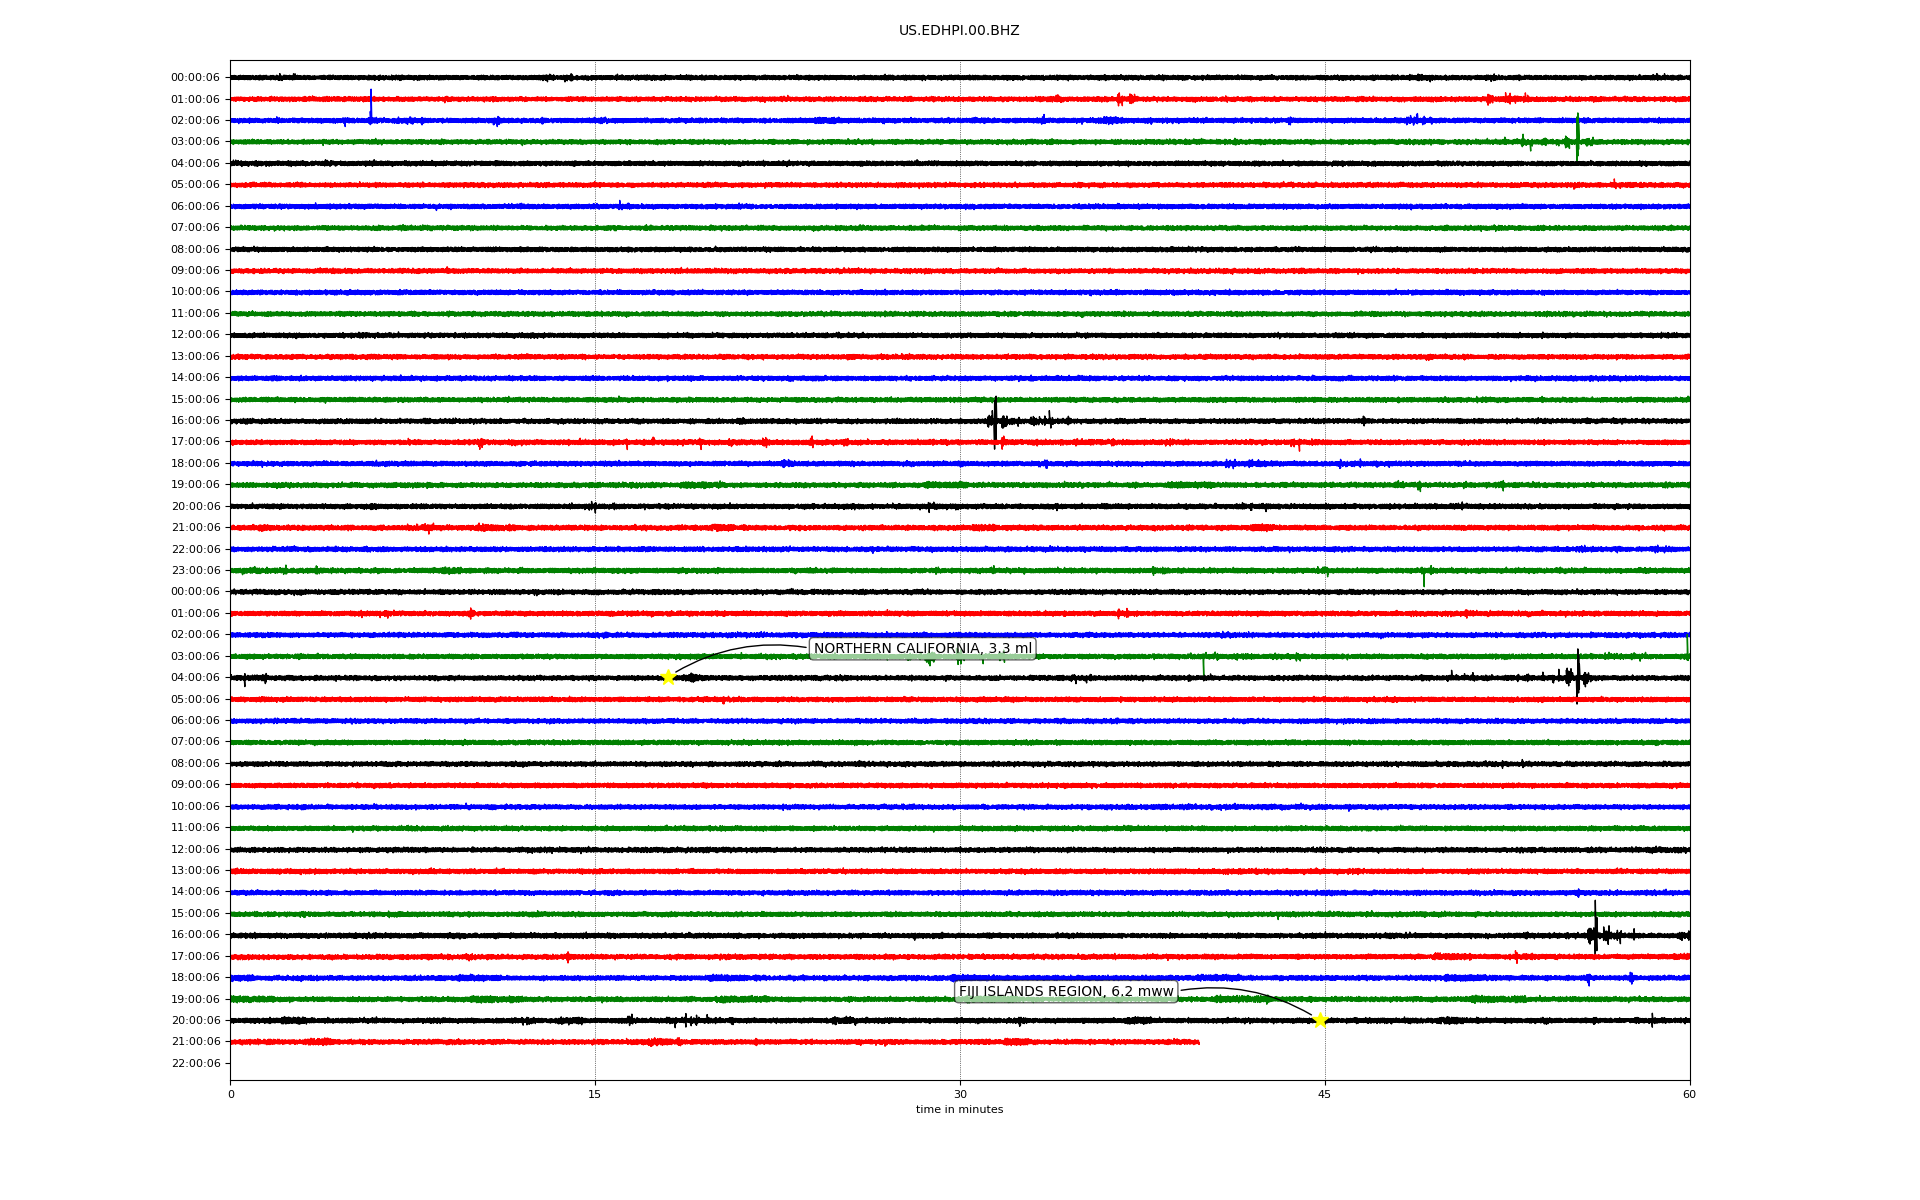Viewport: 1920px width, 1200px height.
Task: Click the green spike at the plot's right edge
Action: (x=1687, y=645)
